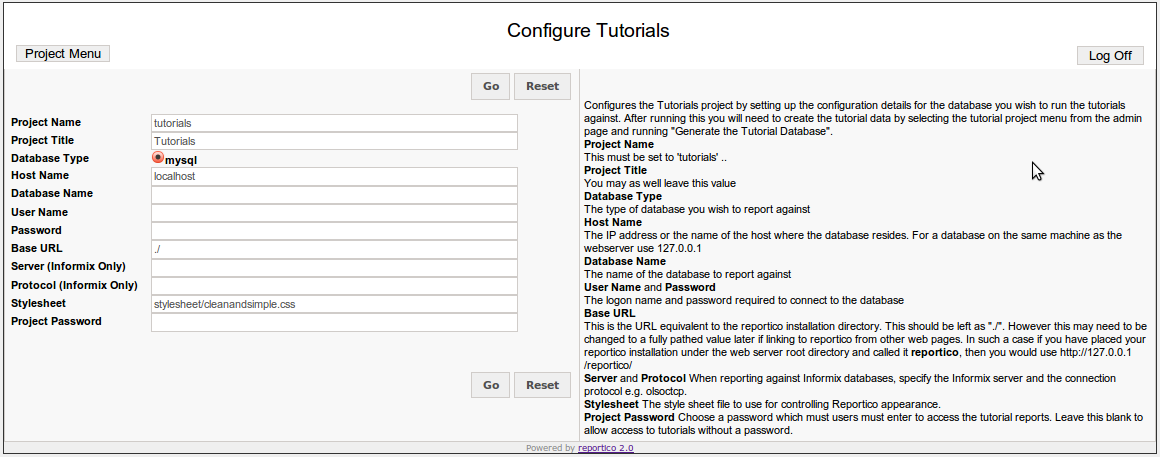Screen dimensions: 1160x457
Task: Open the Project Menu
Action: coord(63,54)
